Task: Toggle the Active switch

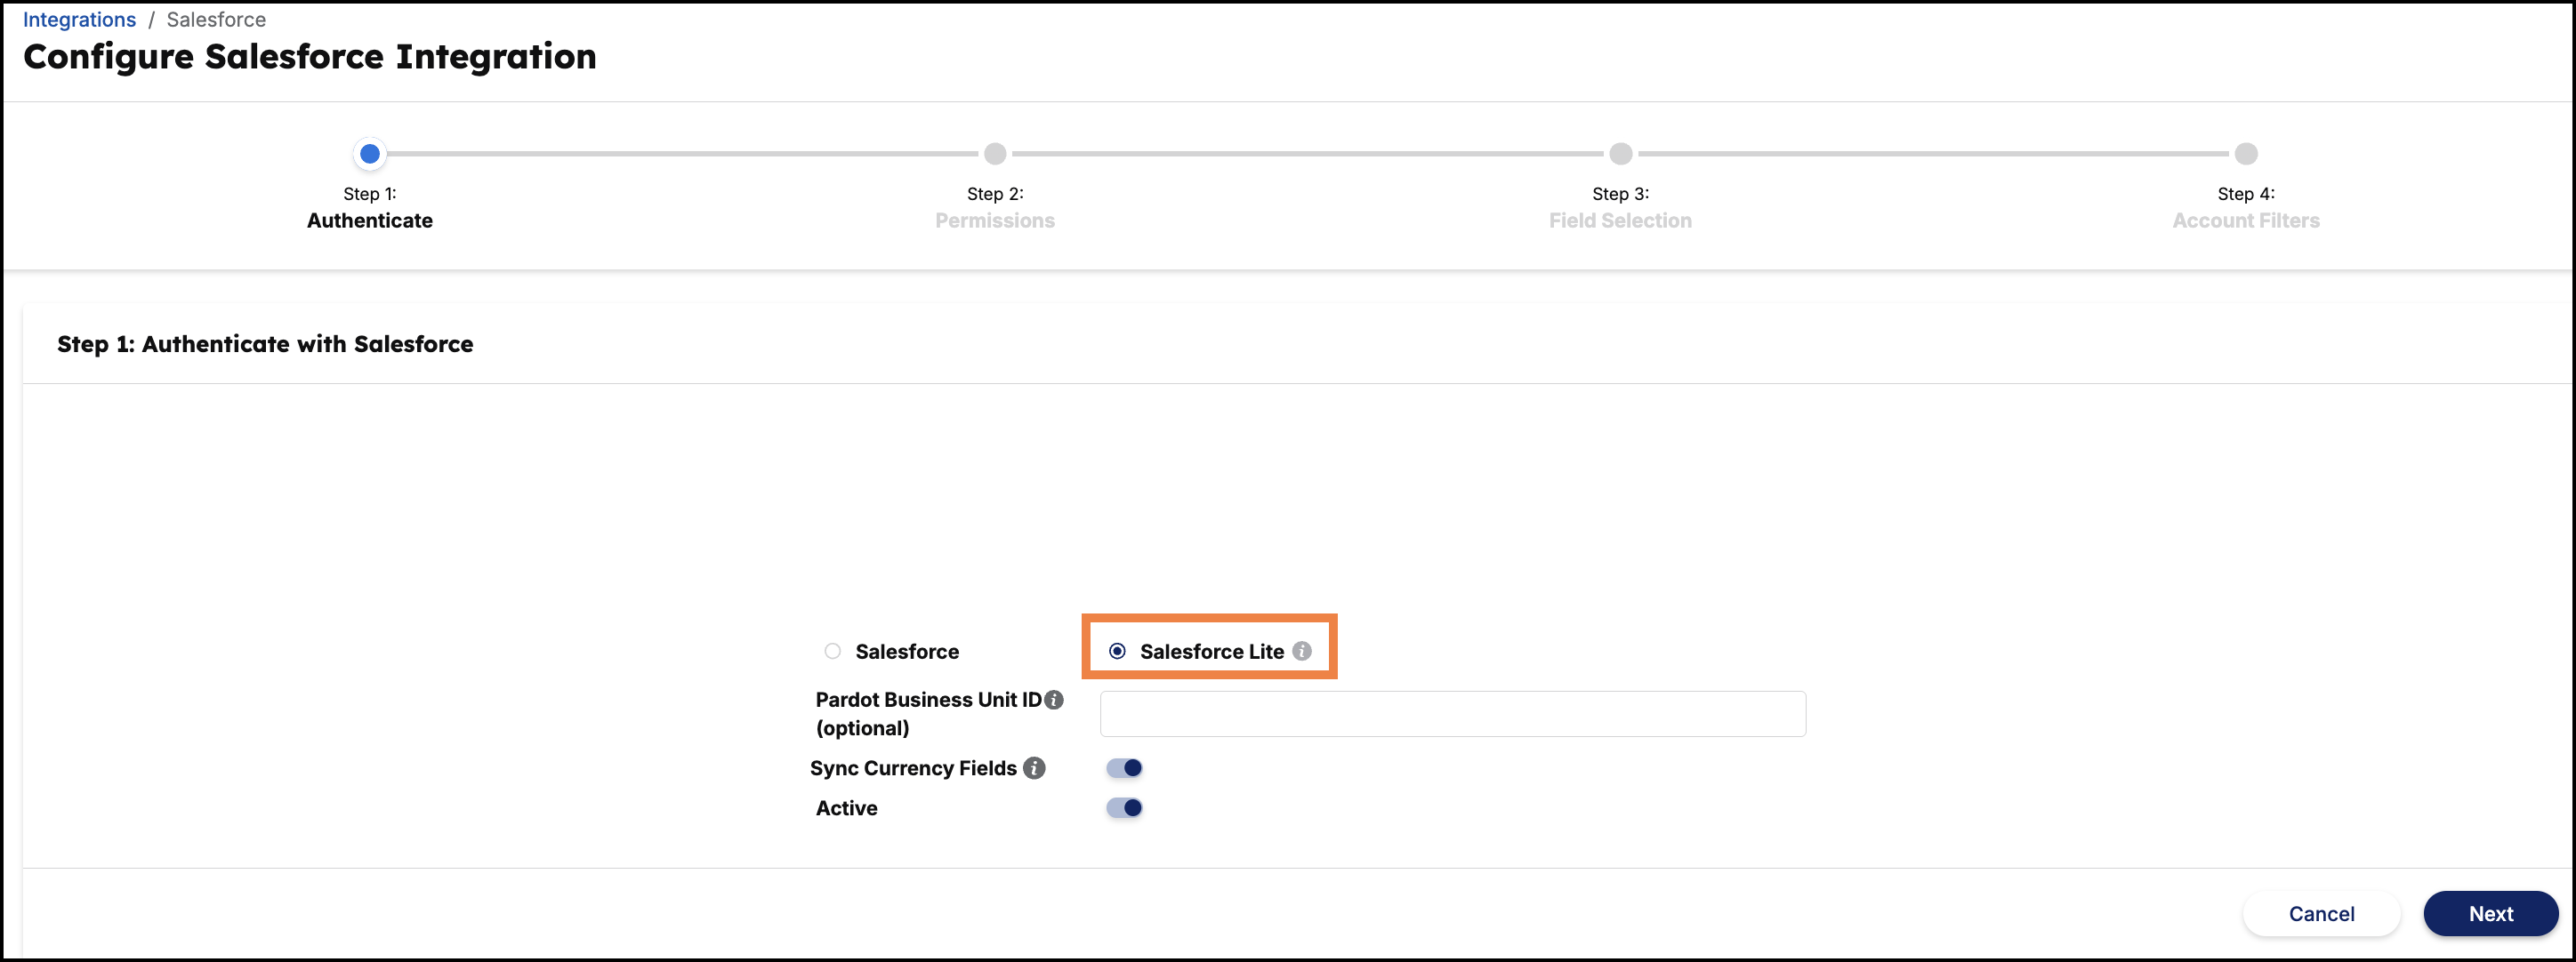Action: click(1124, 808)
